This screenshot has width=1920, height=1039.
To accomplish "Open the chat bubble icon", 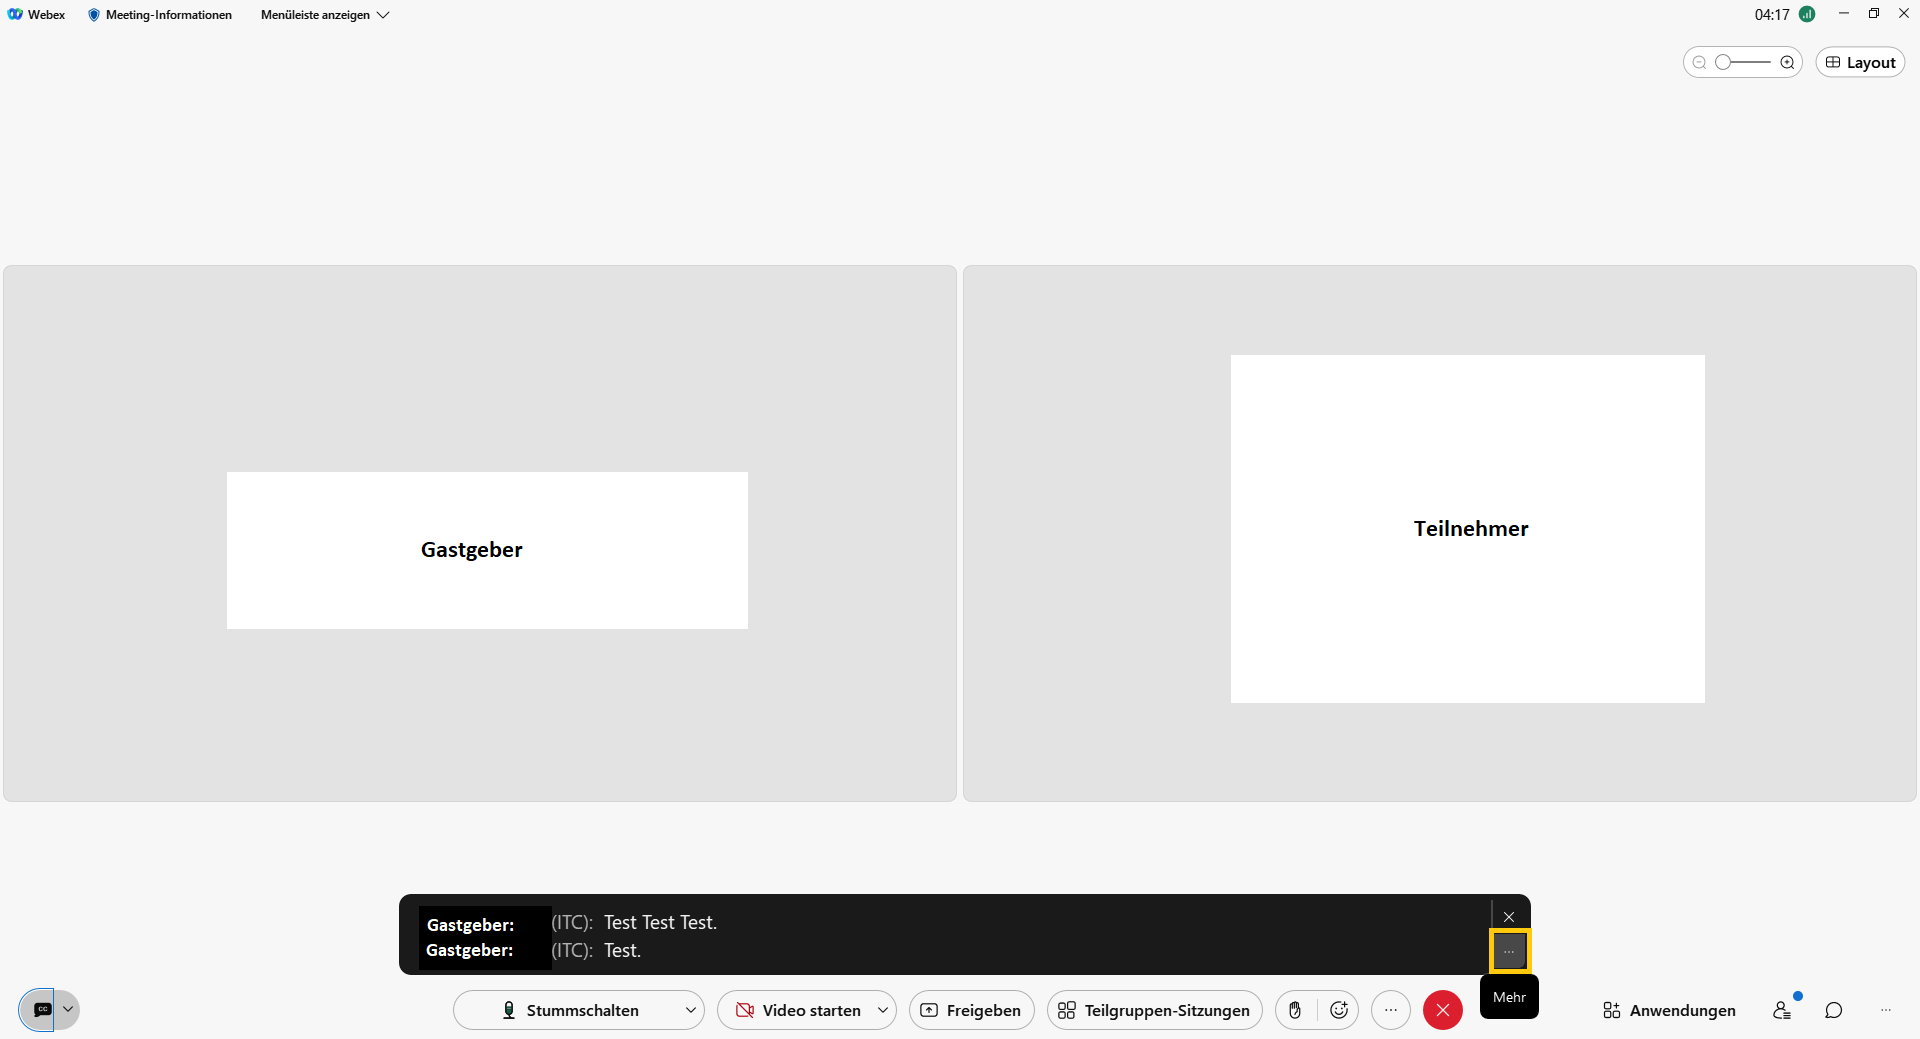I will coord(1833,1010).
